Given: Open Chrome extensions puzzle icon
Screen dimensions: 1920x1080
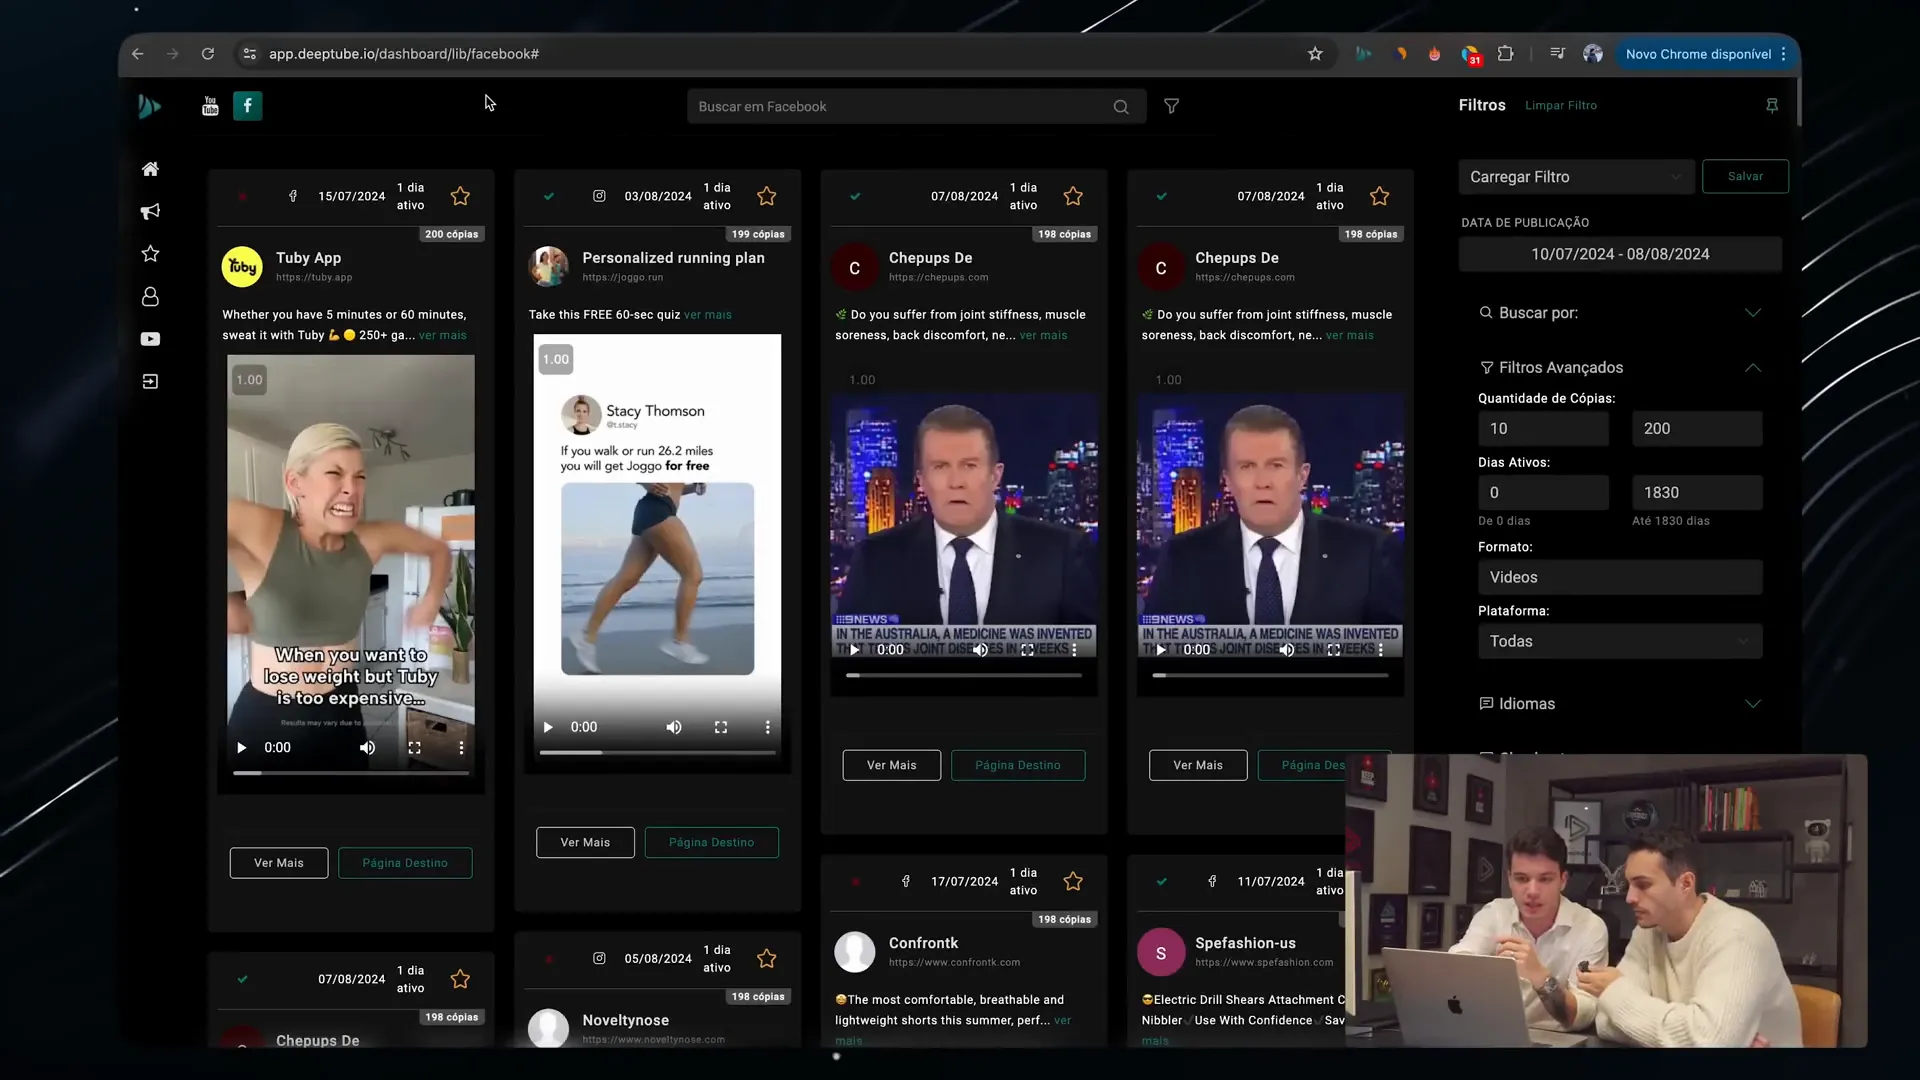Looking at the screenshot, I should [1506, 54].
